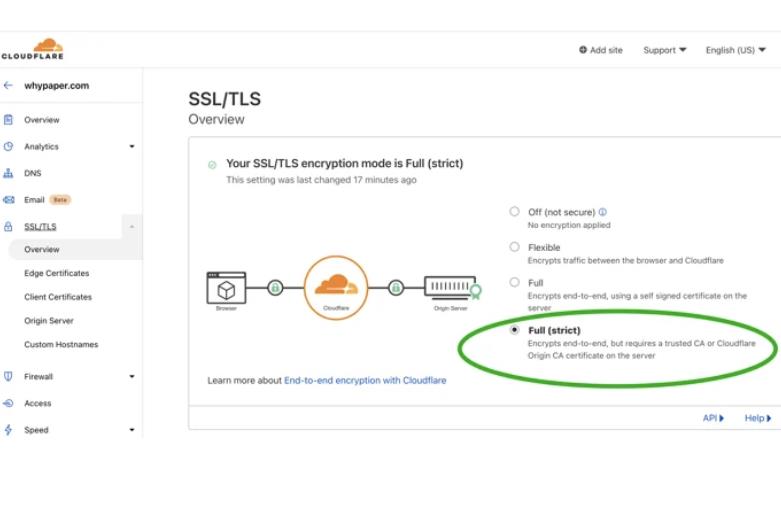The width and height of the screenshot is (781, 516).
Task: Click the Analytics clock icon
Action: (x=9, y=147)
